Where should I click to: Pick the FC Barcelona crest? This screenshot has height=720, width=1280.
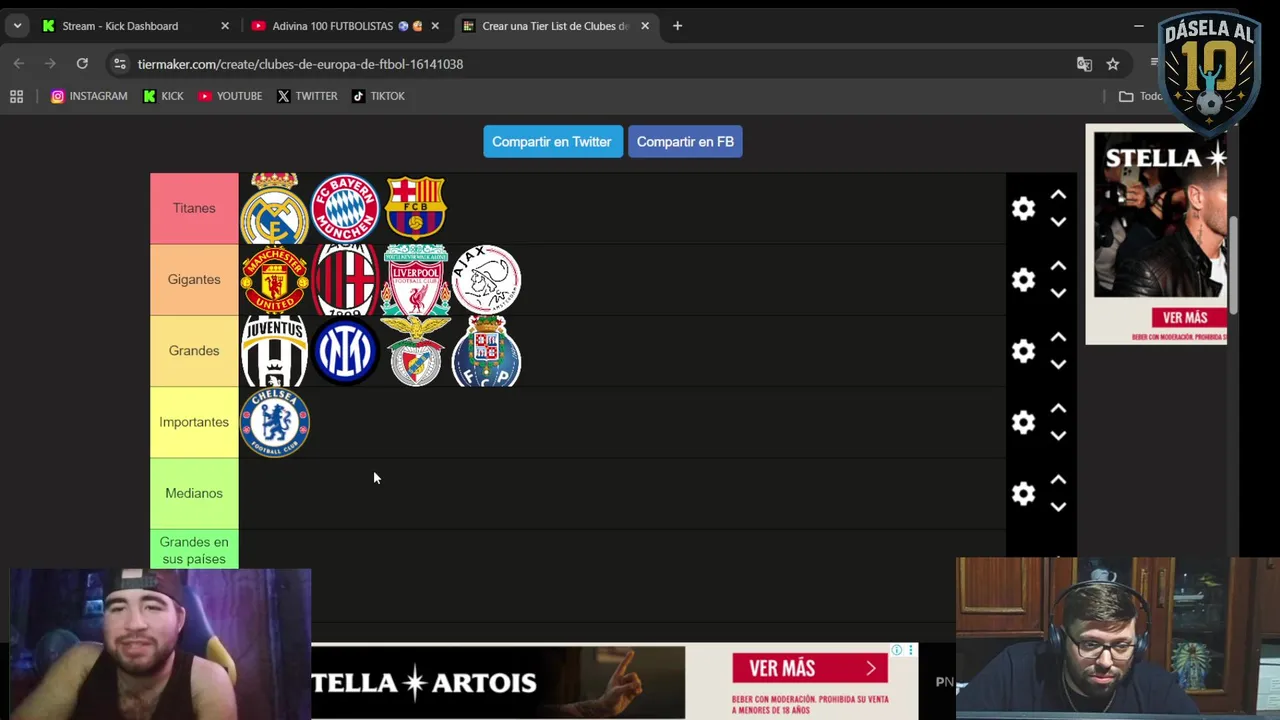(x=416, y=207)
